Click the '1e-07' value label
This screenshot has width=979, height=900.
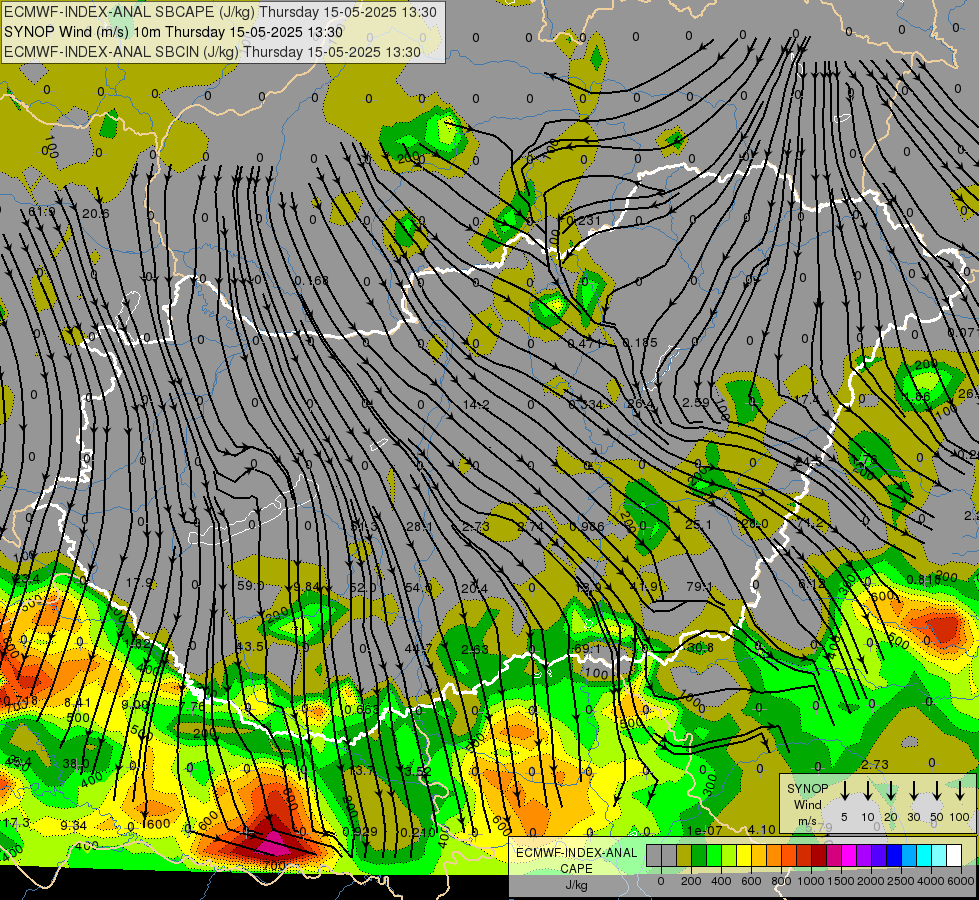(x=705, y=830)
